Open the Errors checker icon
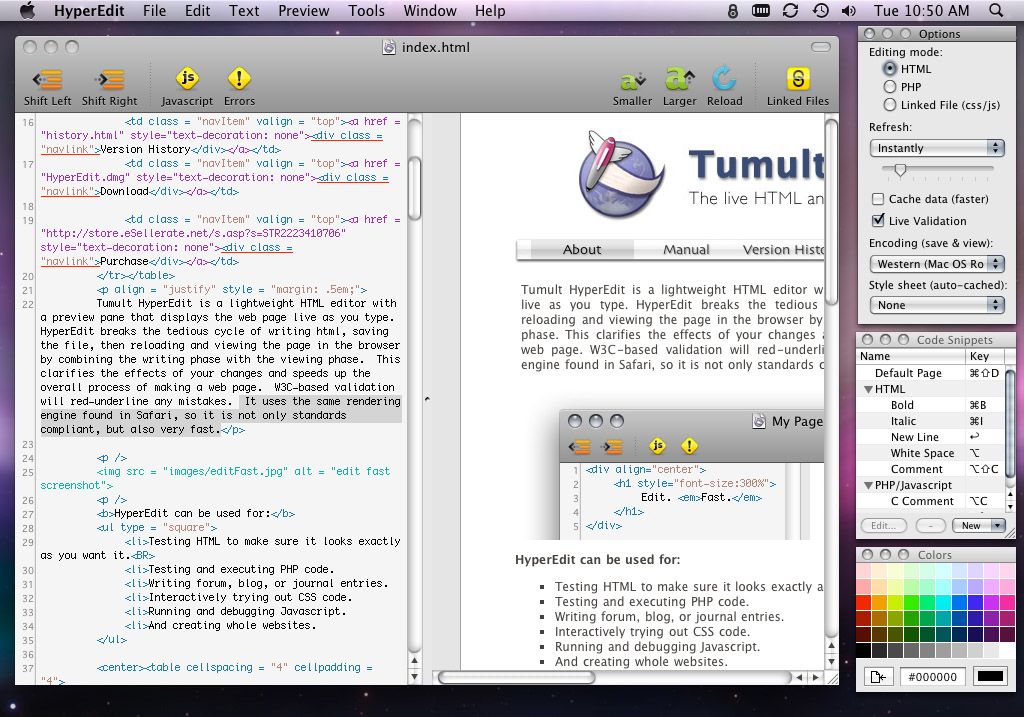The height and width of the screenshot is (717, 1024). 239,80
